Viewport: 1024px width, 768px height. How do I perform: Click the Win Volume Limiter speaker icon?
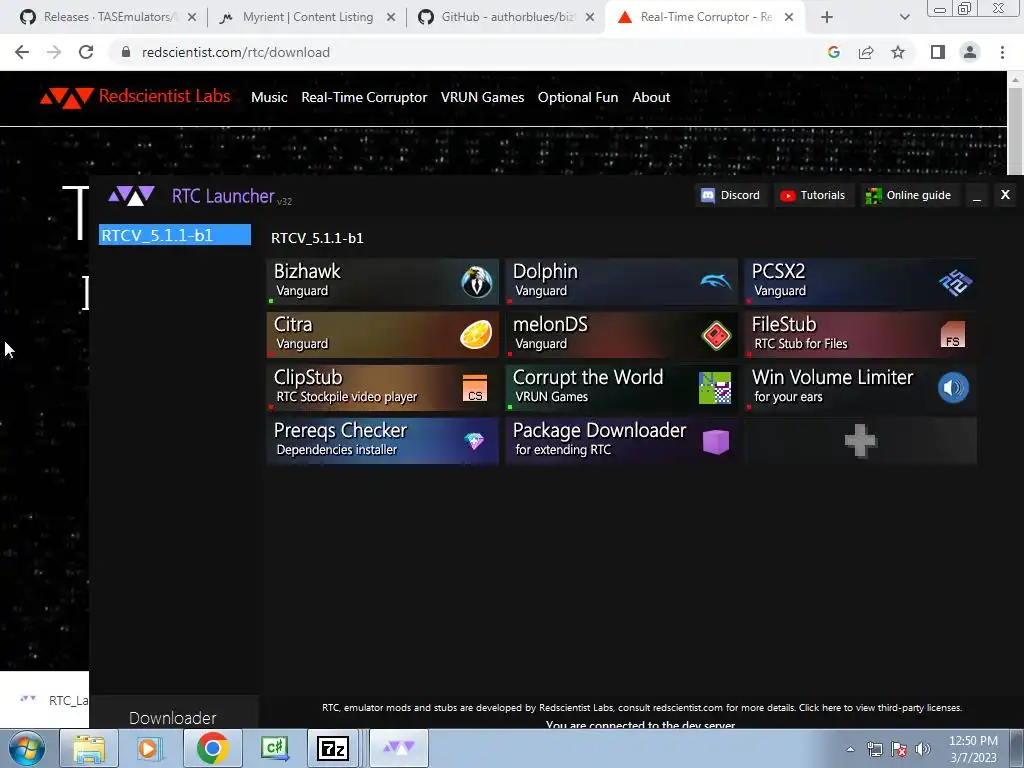pos(953,388)
